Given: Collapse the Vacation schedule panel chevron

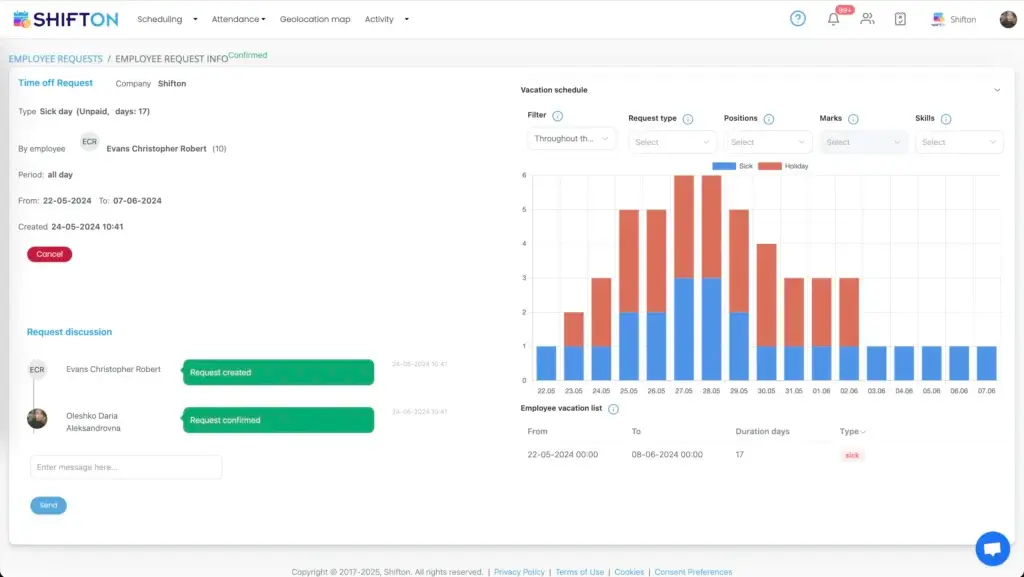Looking at the screenshot, I should pos(997,90).
